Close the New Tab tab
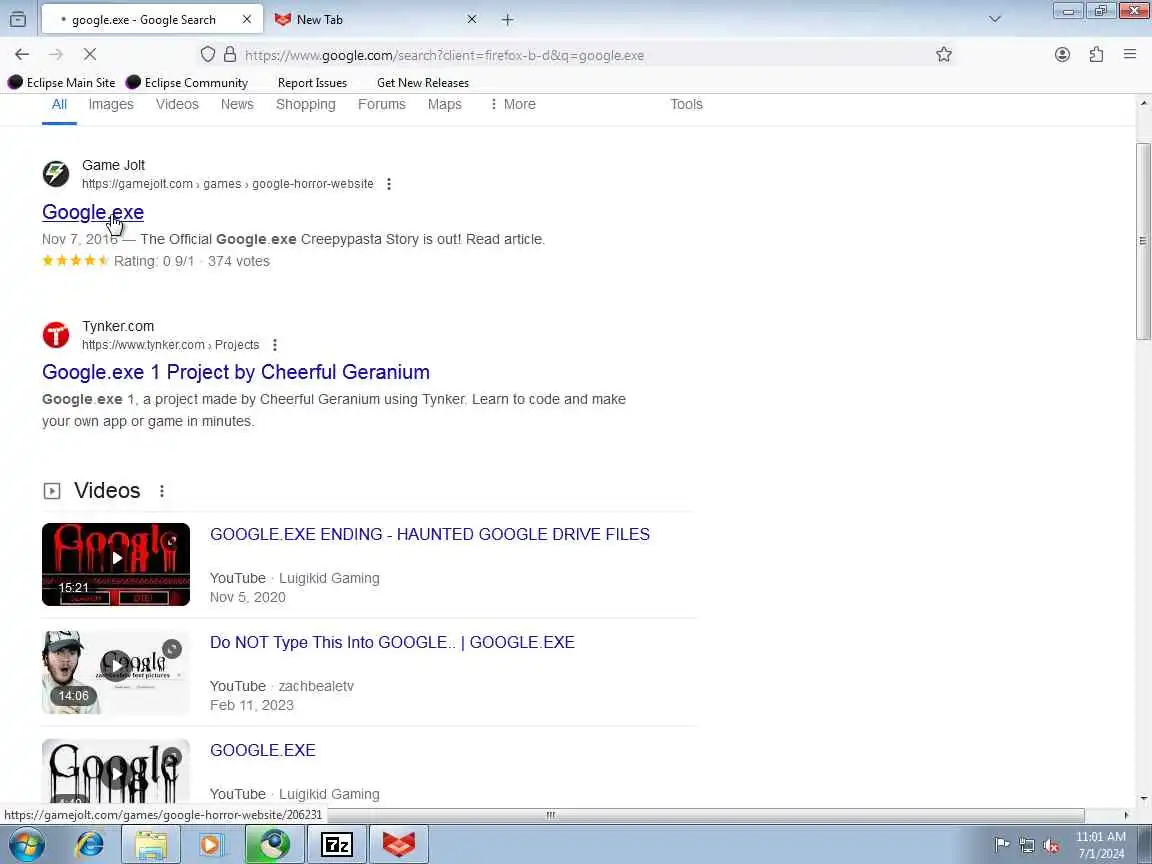Image resolution: width=1152 pixels, height=864 pixels. click(472, 19)
